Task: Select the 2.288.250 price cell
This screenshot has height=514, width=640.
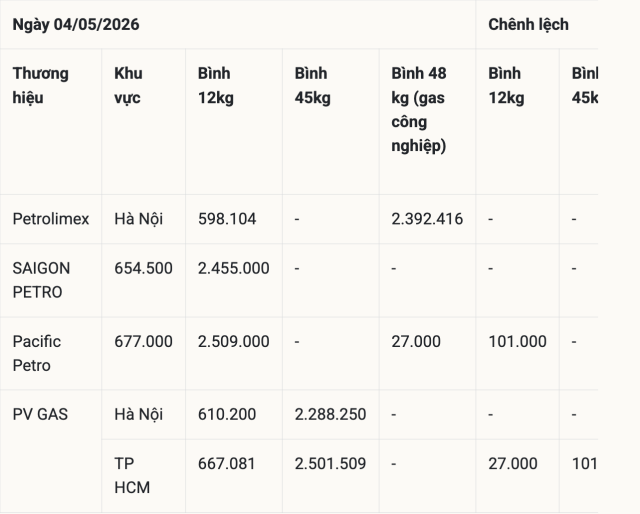Action: [x=331, y=415]
